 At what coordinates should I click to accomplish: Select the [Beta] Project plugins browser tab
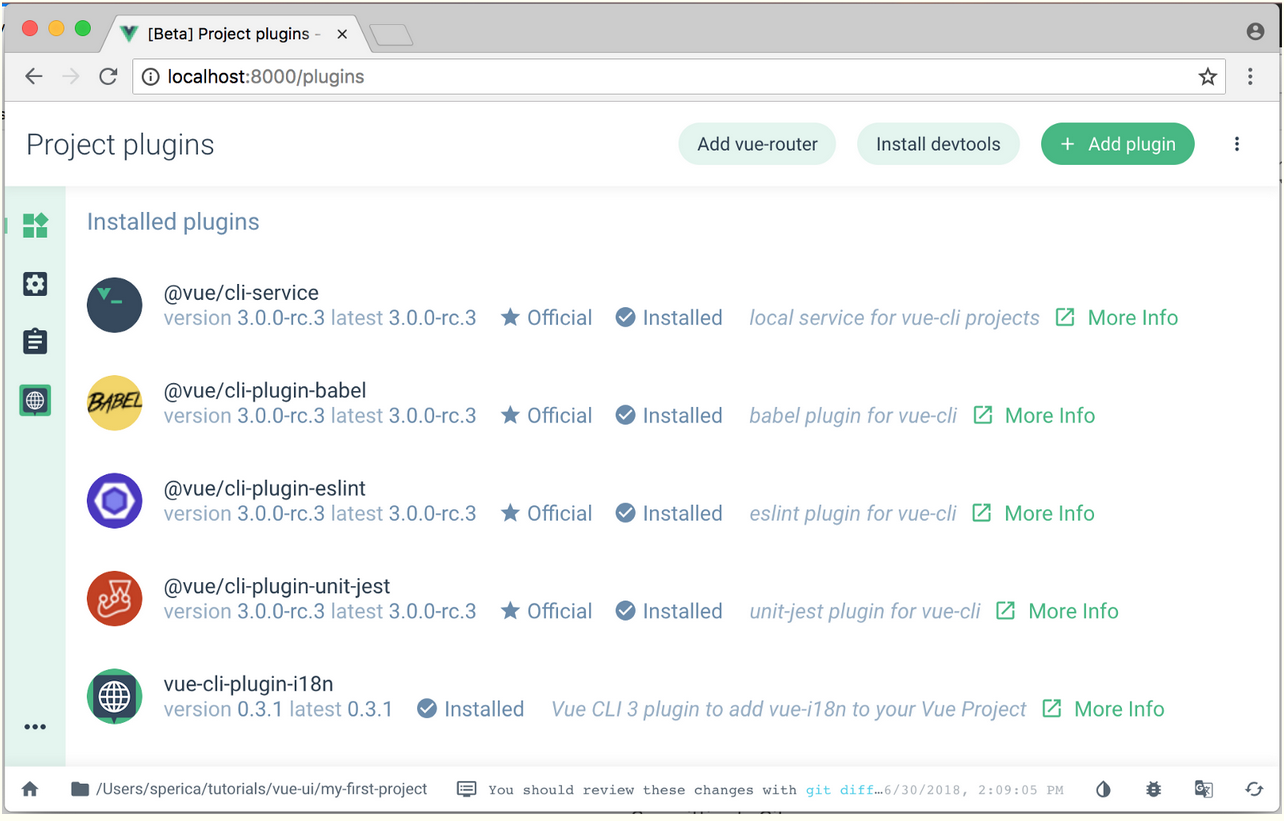(x=233, y=33)
